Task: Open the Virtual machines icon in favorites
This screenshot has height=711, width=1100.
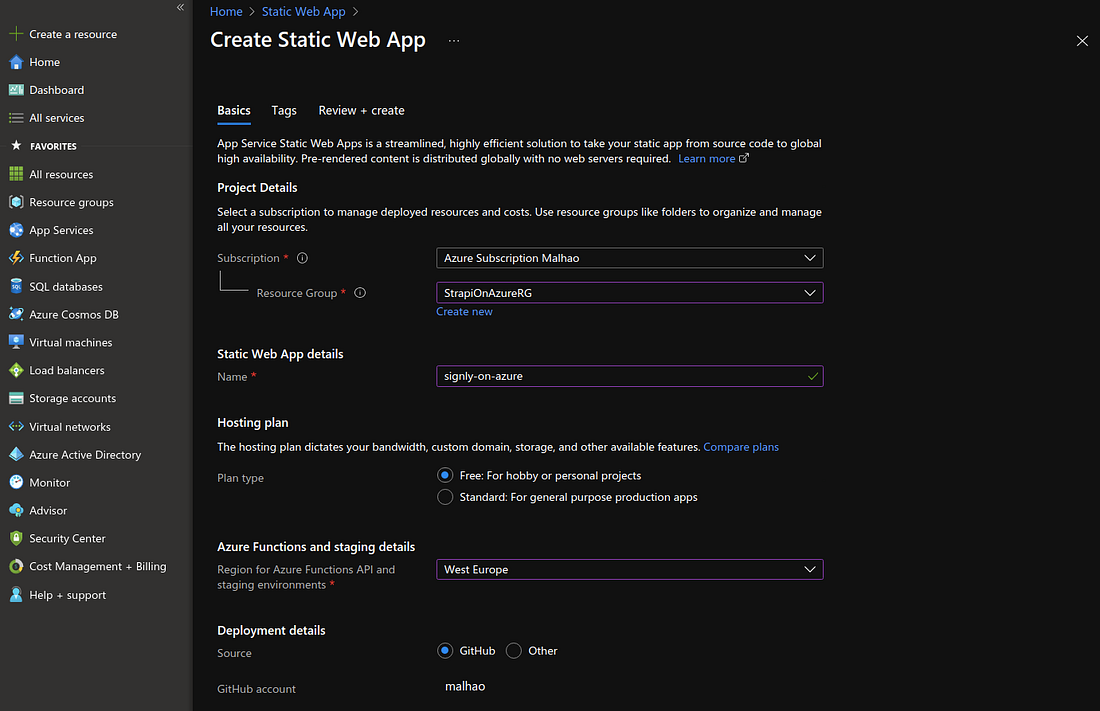Action: tap(15, 342)
